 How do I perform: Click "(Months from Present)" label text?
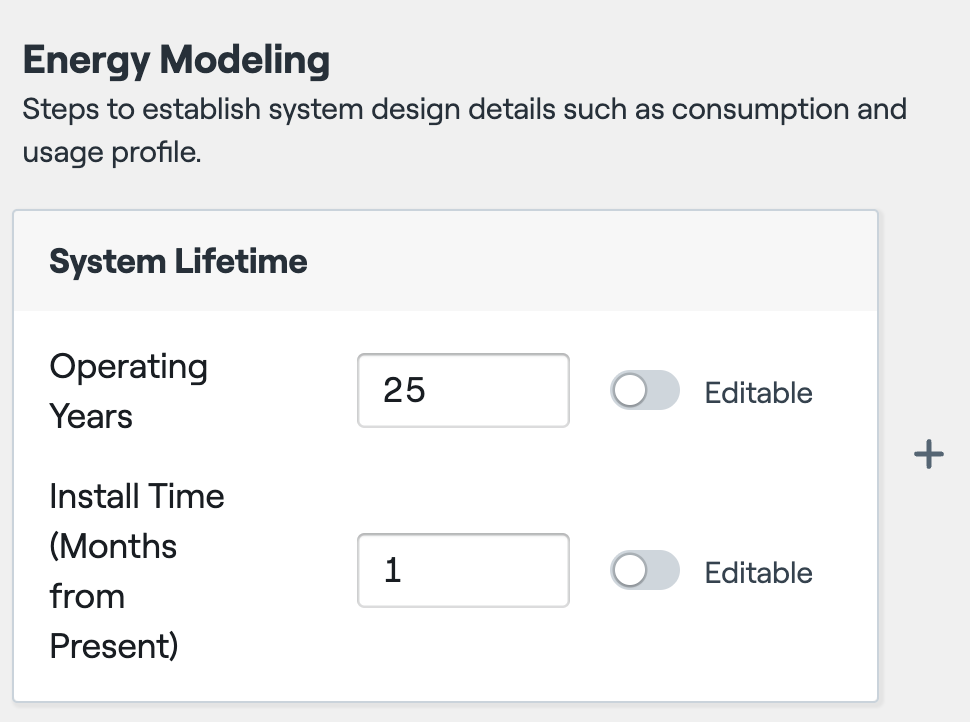tap(113, 596)
